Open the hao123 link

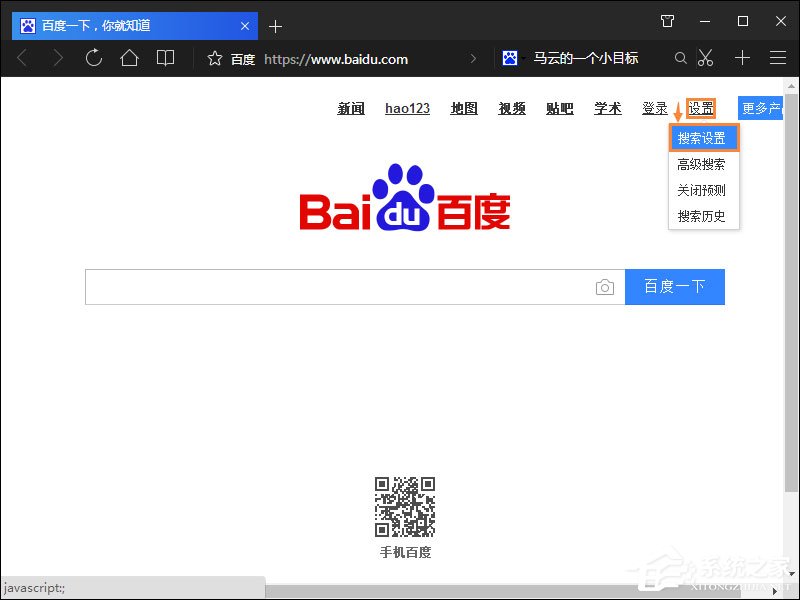click(x=407, y=108)
